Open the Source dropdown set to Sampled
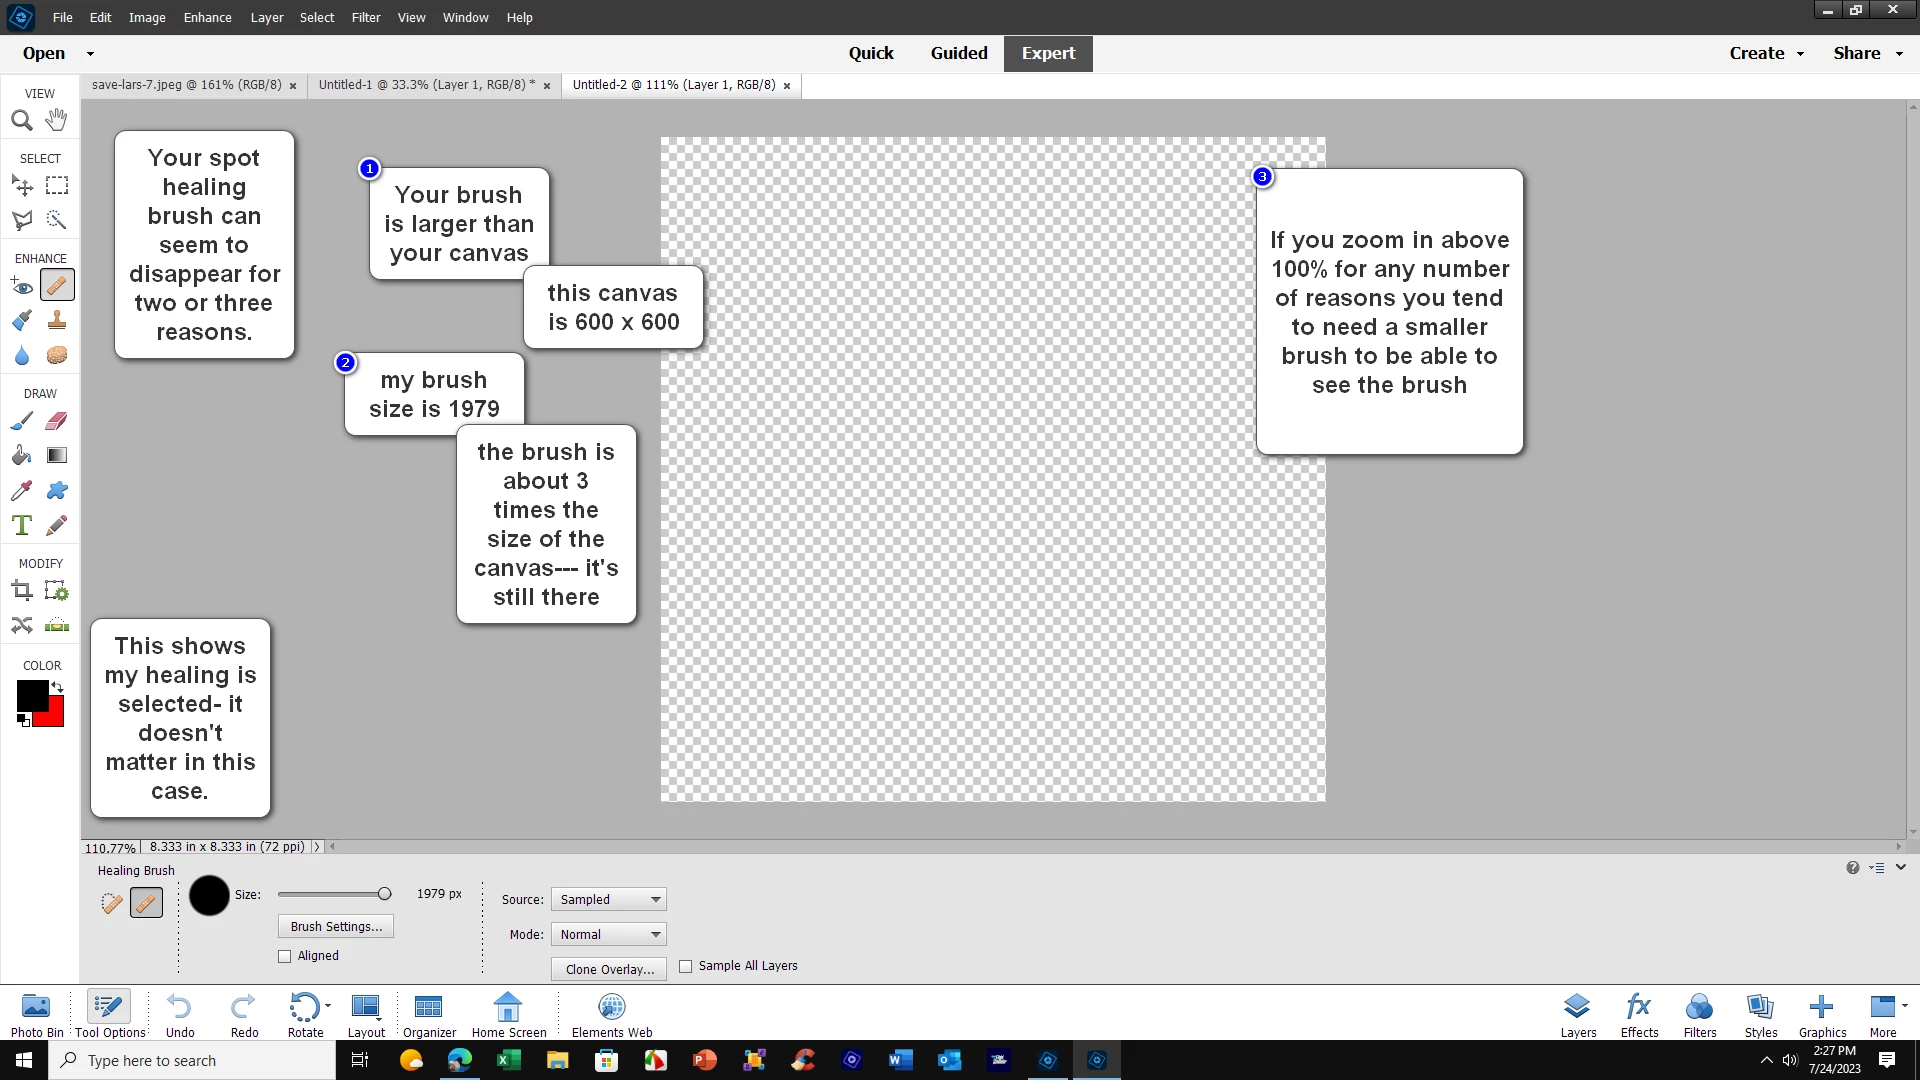1920x1080 pixels. pyautogui.click(x=608, y=899)
